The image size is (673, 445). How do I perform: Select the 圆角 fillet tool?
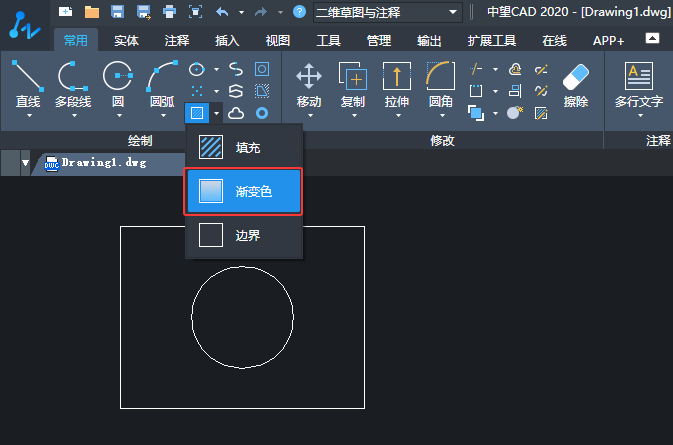(441, 85)
